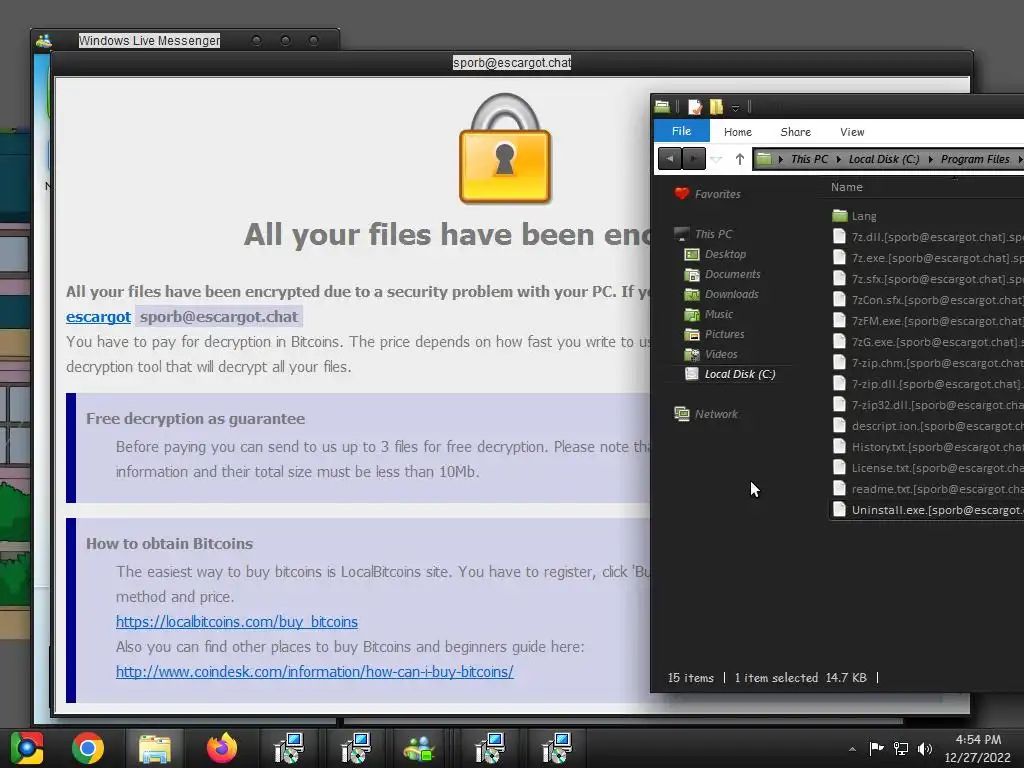The height and width of the screenshot is (768, 1024).
Task: Select the 7zFM.exe encrypted file
Action: [x=927, y=321]
